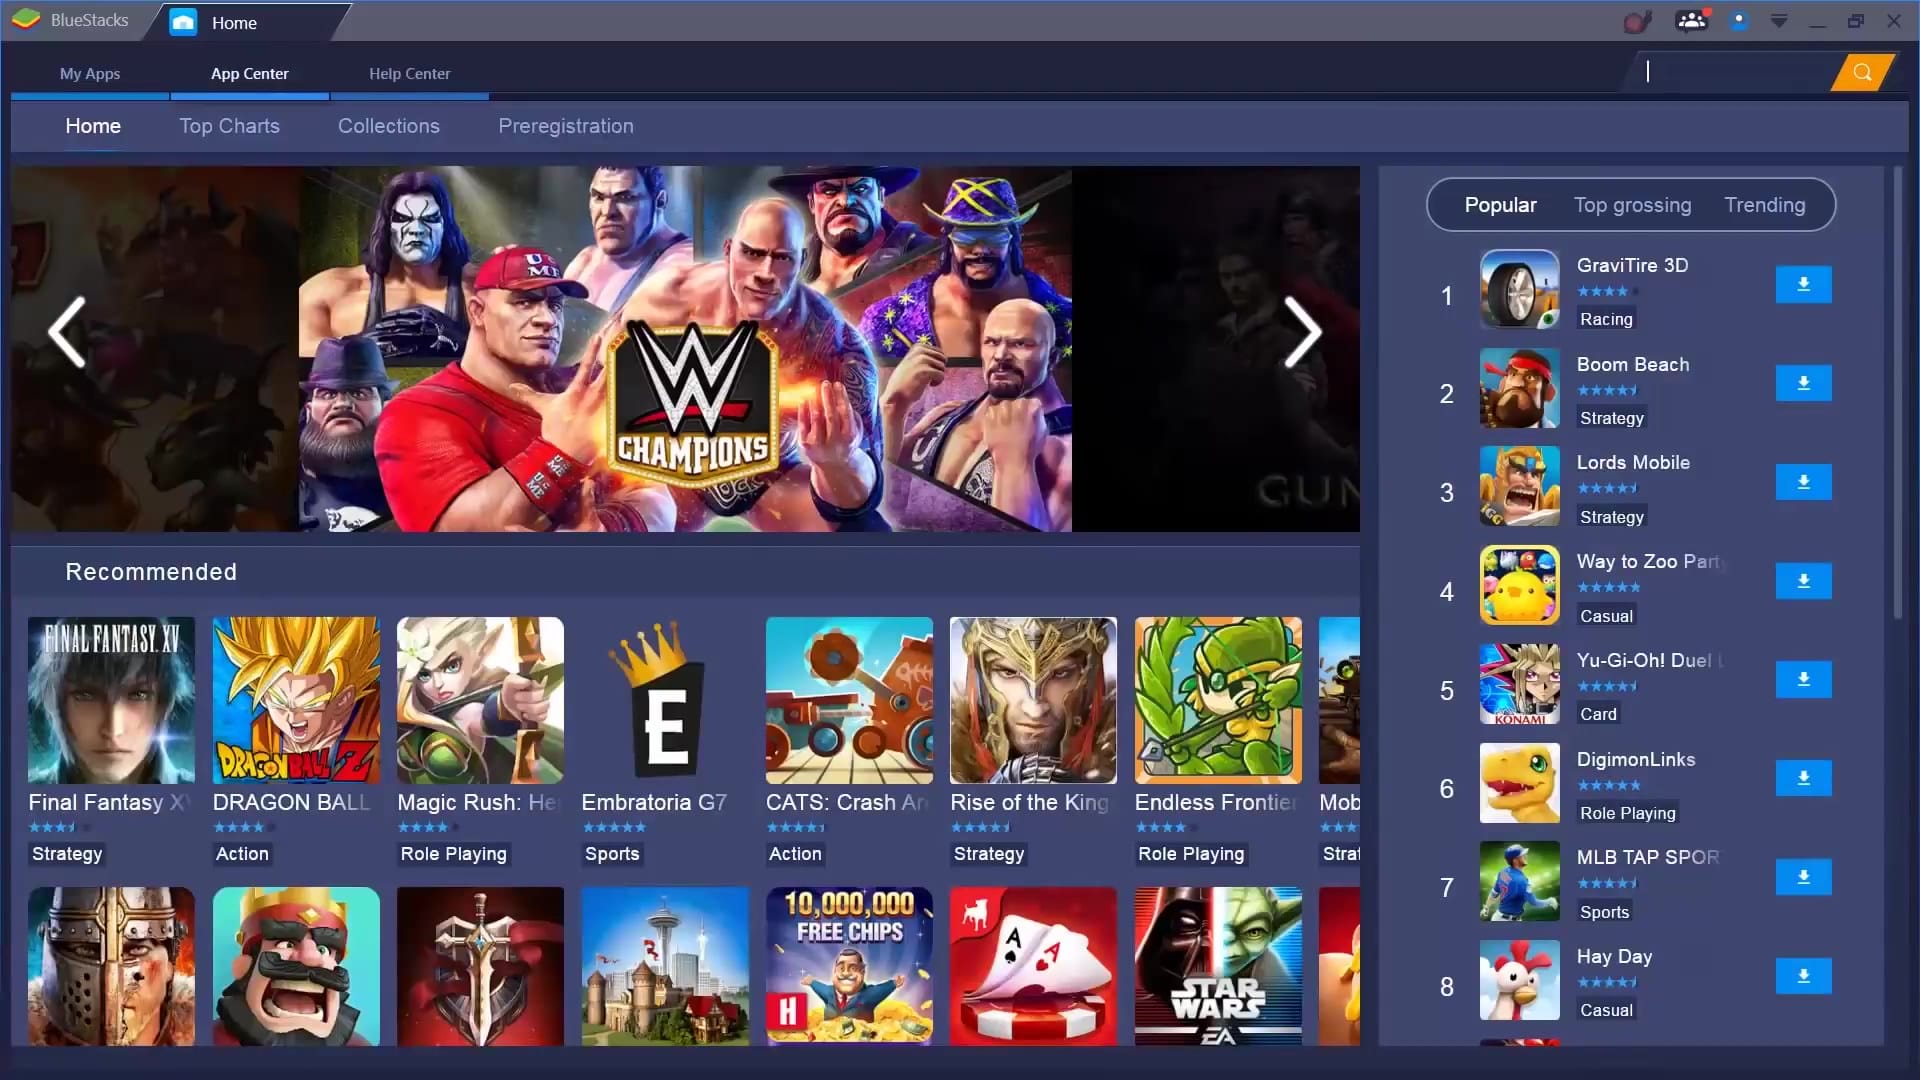Open the title bar dropdown arrow menu

(1779, 20)
